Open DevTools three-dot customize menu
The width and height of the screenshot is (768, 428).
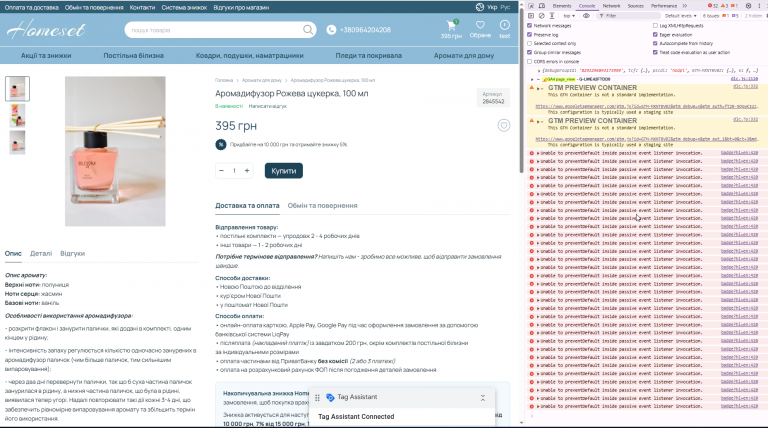(x=760, y=6)
